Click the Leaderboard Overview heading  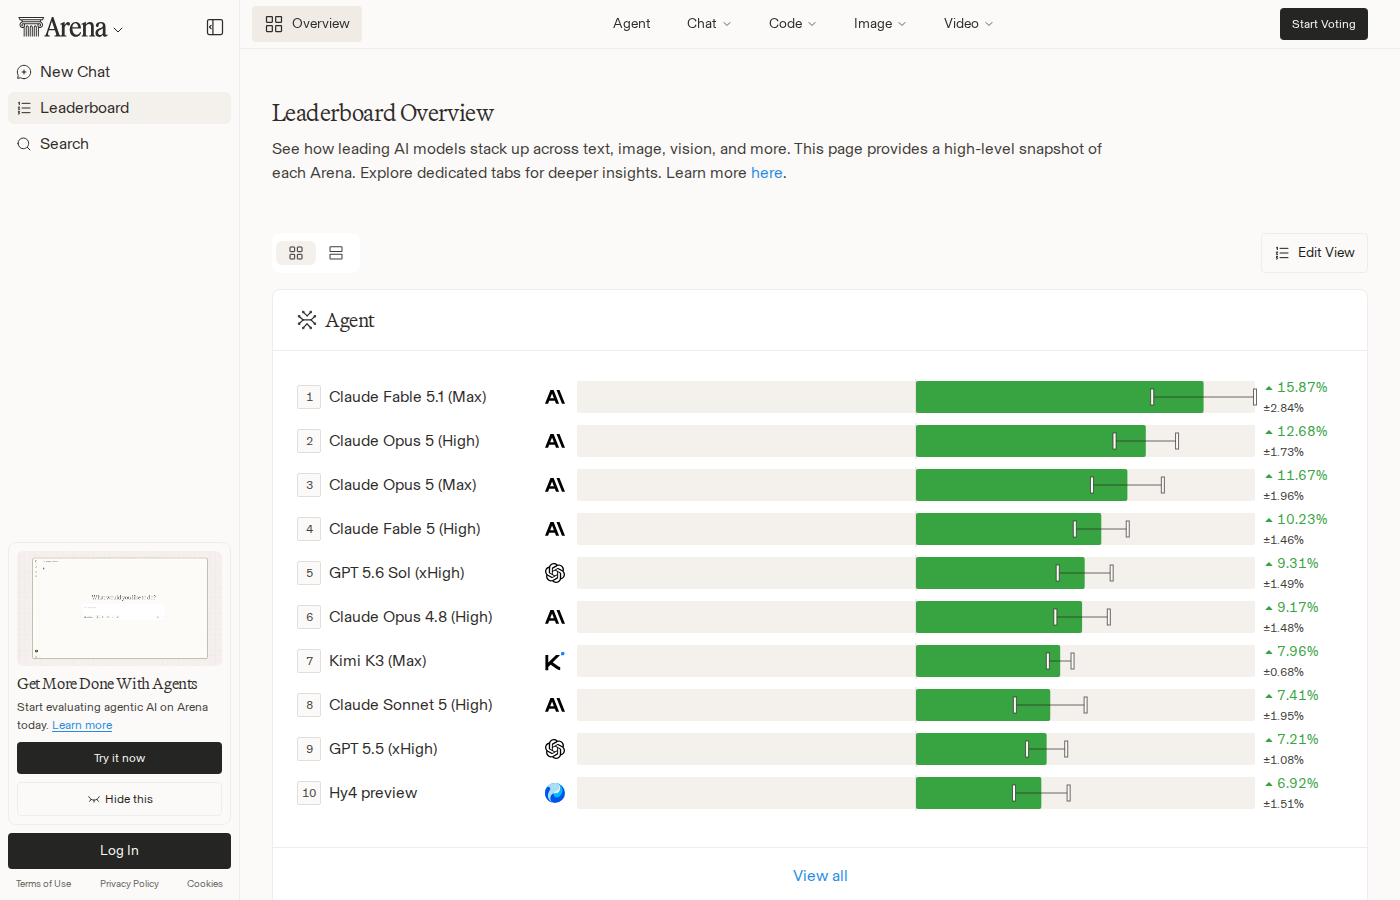[x=383, y=113]
